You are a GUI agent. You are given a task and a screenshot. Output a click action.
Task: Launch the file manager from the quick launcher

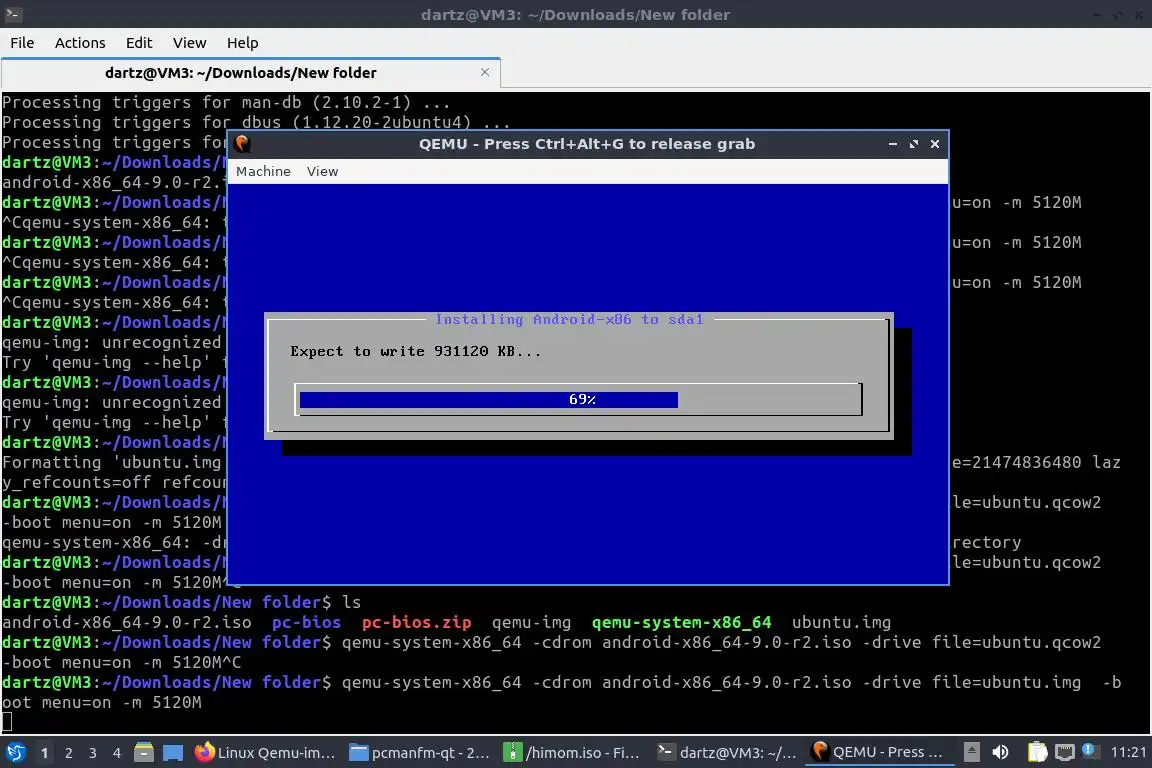(144, 753)
